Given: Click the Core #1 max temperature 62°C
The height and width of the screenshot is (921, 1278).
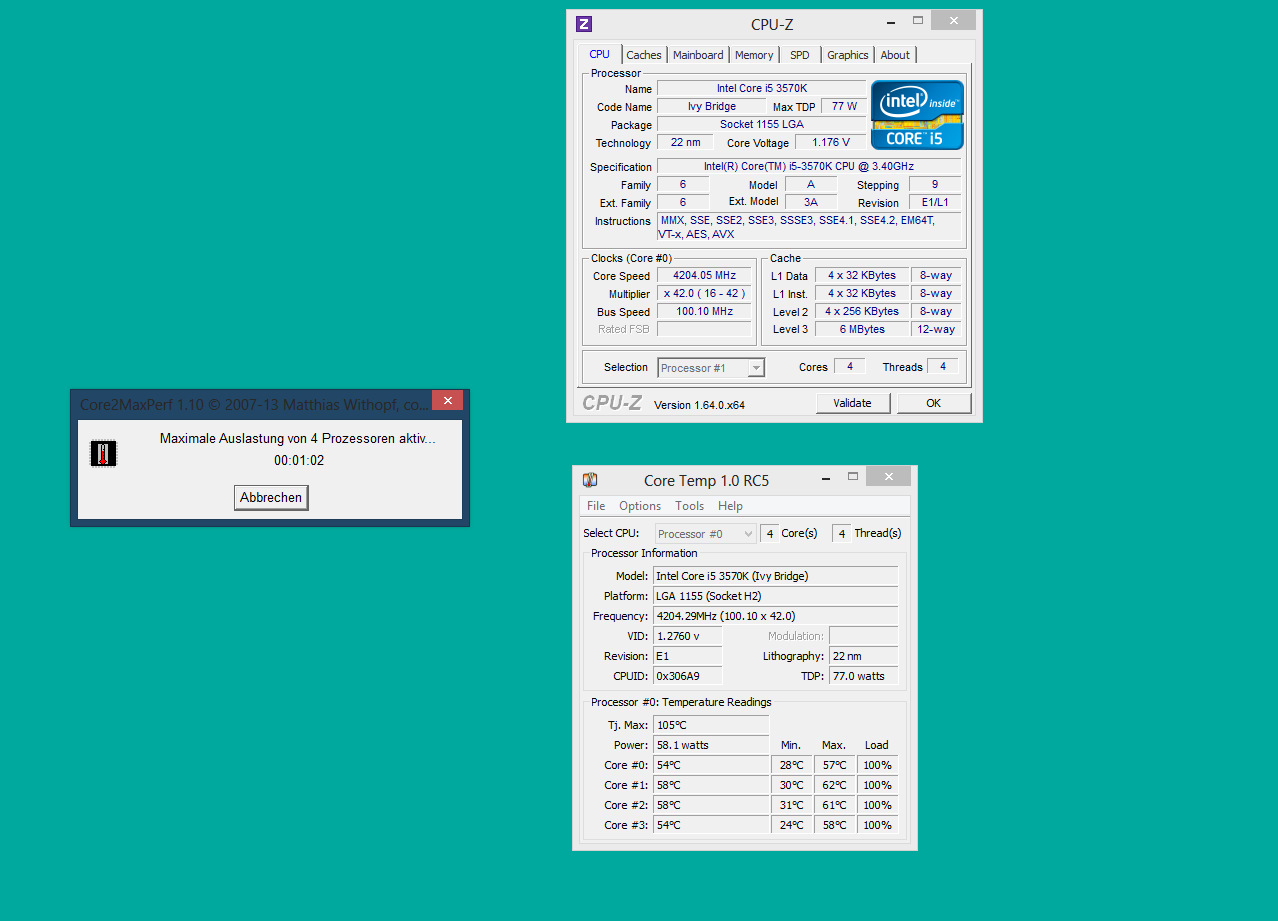Looking at the screenshot, I should coord(834,785).
